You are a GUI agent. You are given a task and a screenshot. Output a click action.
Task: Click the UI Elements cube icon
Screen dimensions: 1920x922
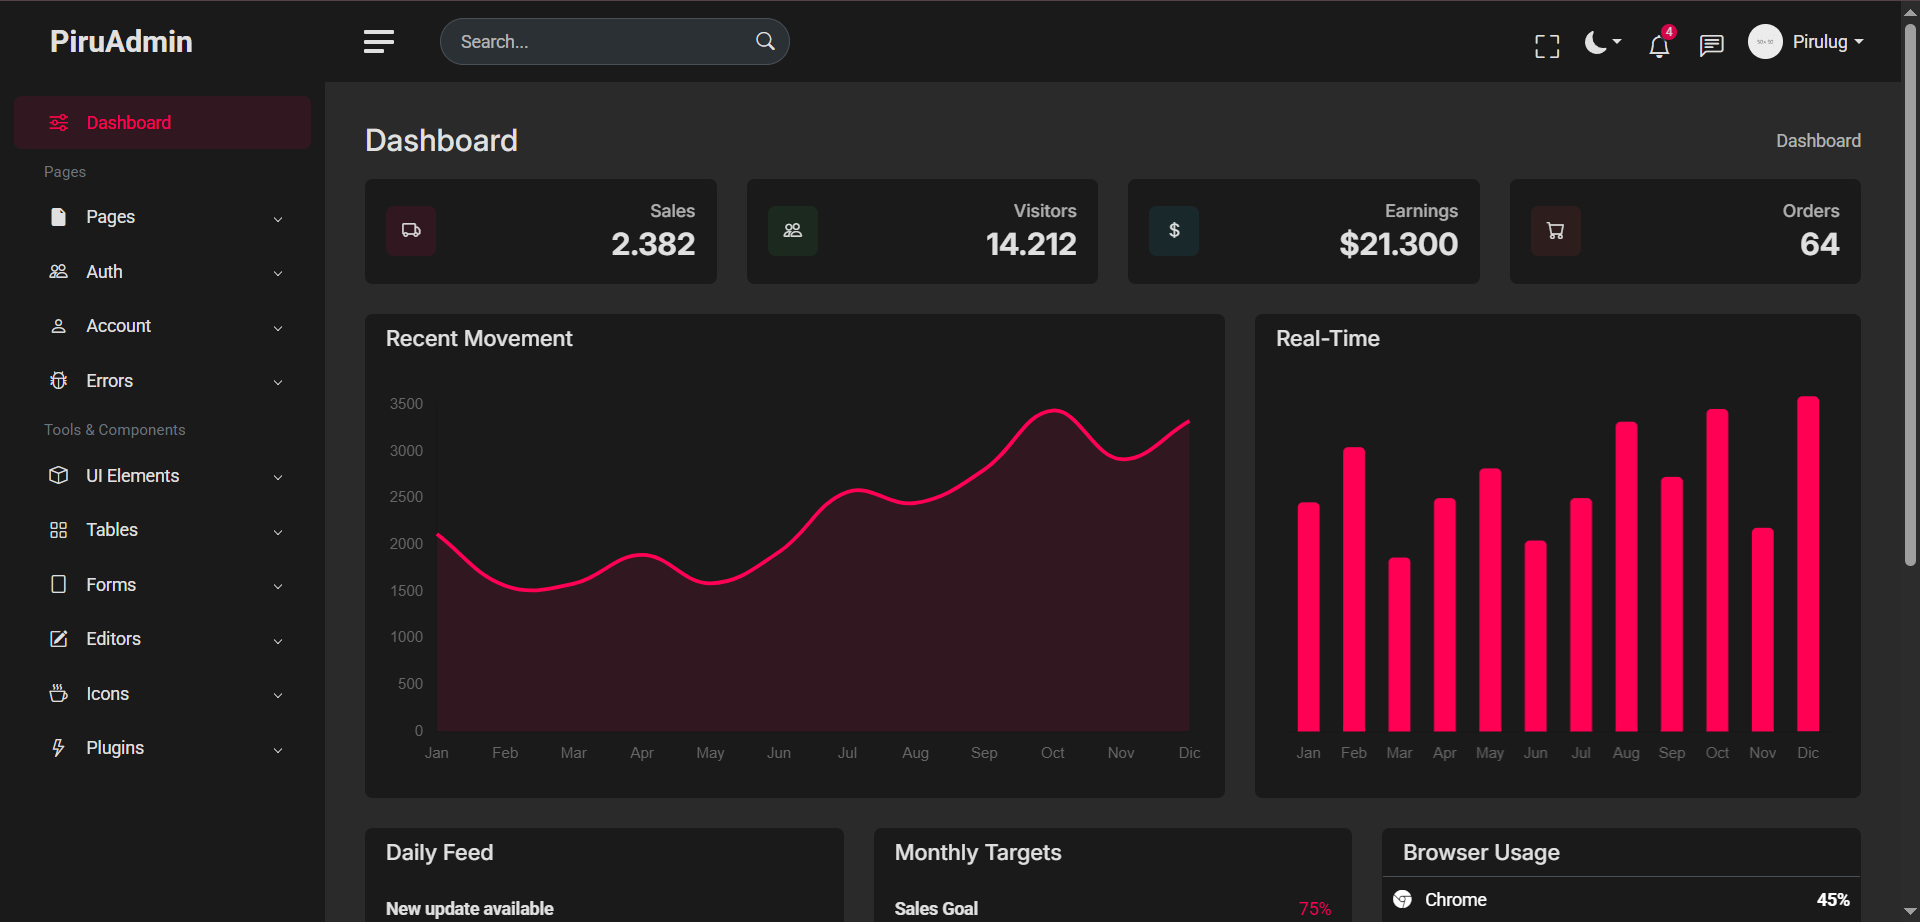(x=59, y=475)
